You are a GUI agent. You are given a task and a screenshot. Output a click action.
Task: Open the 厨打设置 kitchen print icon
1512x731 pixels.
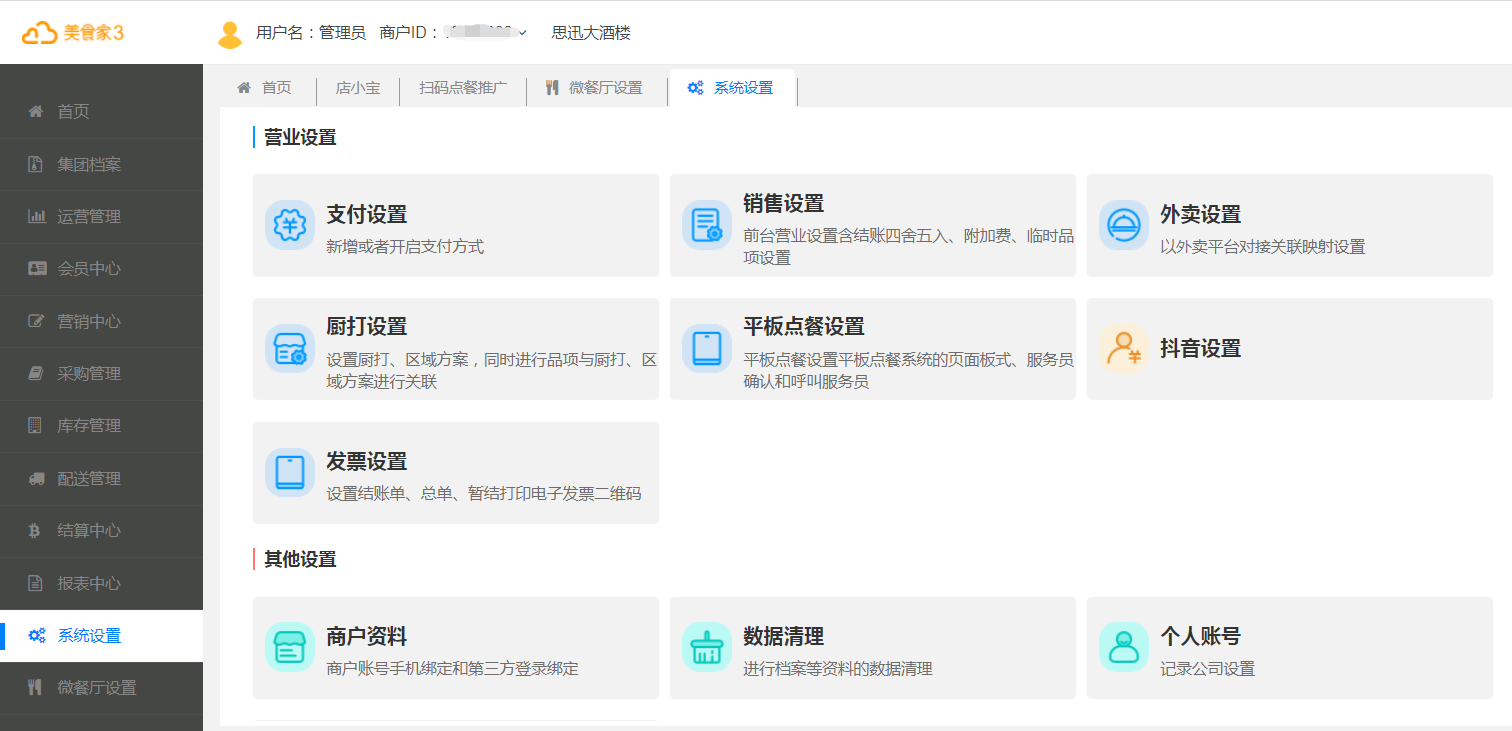tap(289, 349)
